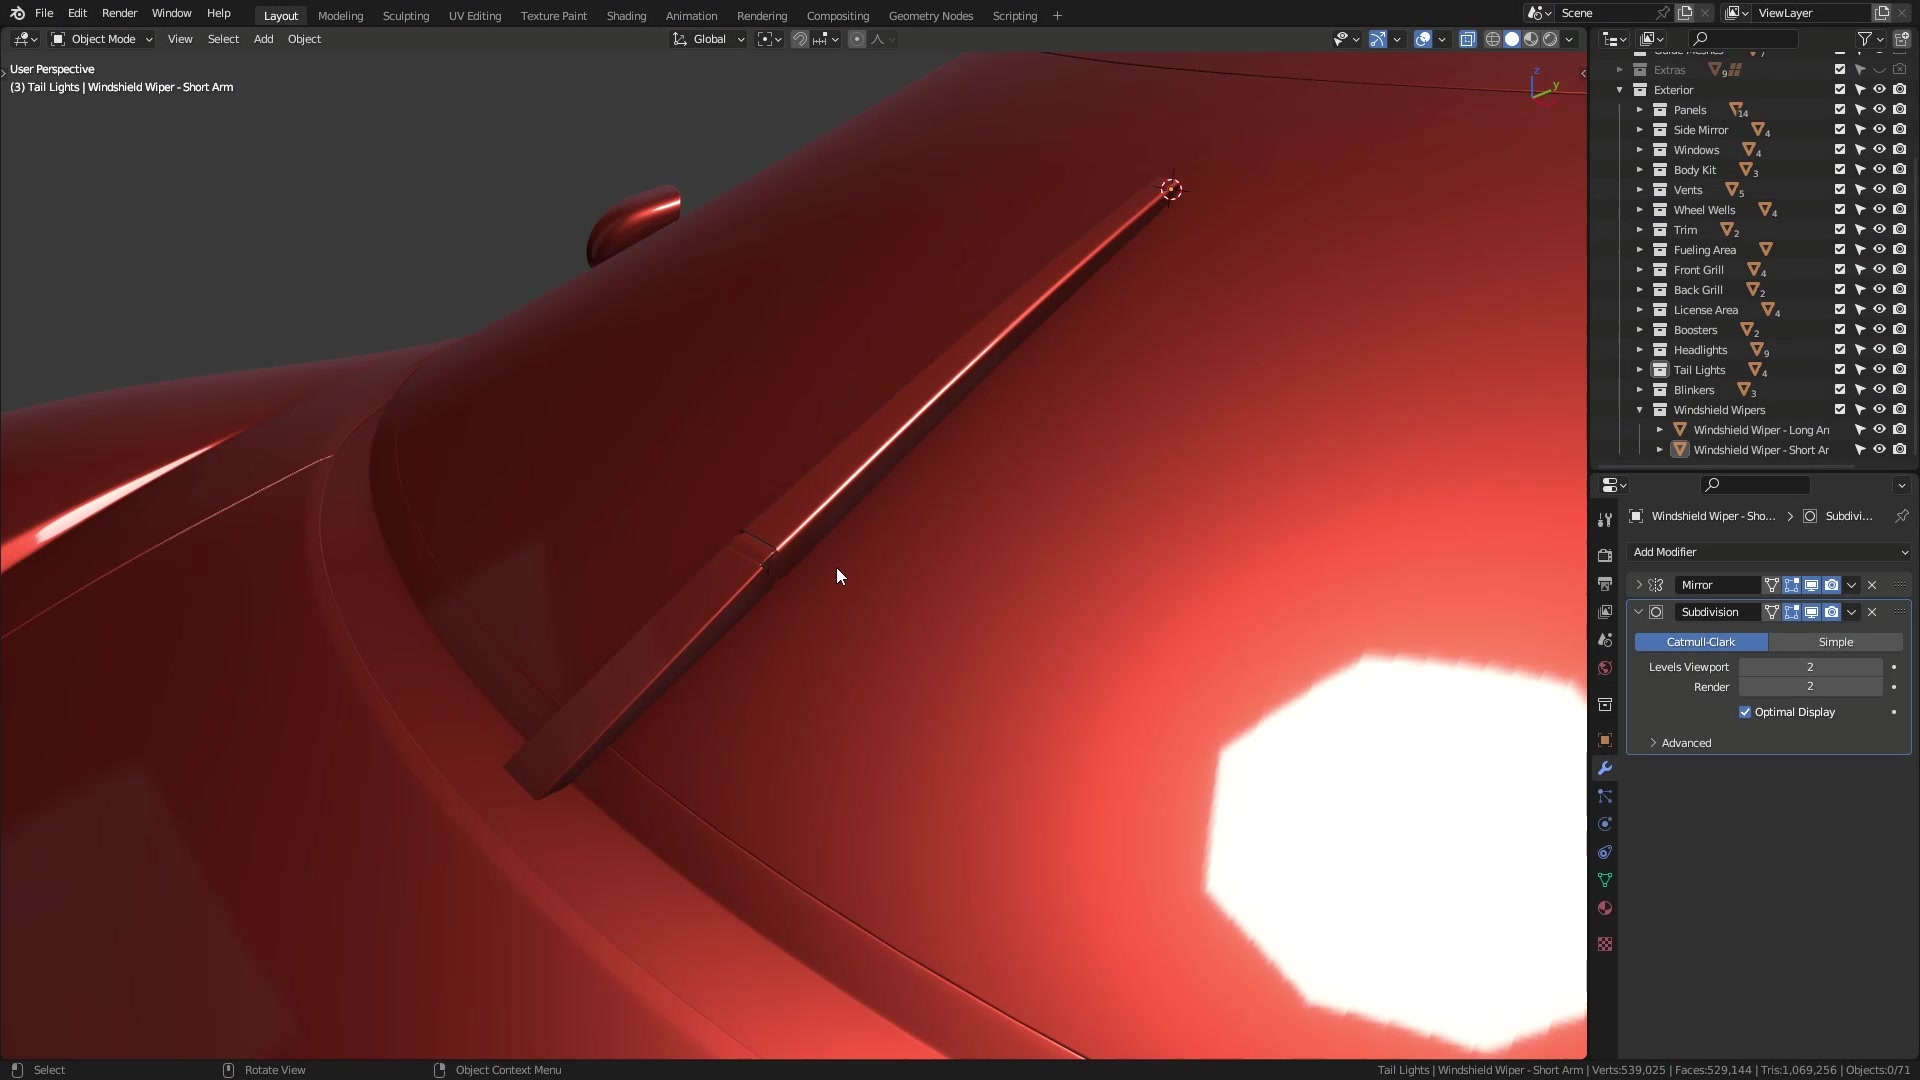Open Modifier properties tab (wrench icon)
This screenshot has height=1080, width=1920.
[x=1605, y=768]
